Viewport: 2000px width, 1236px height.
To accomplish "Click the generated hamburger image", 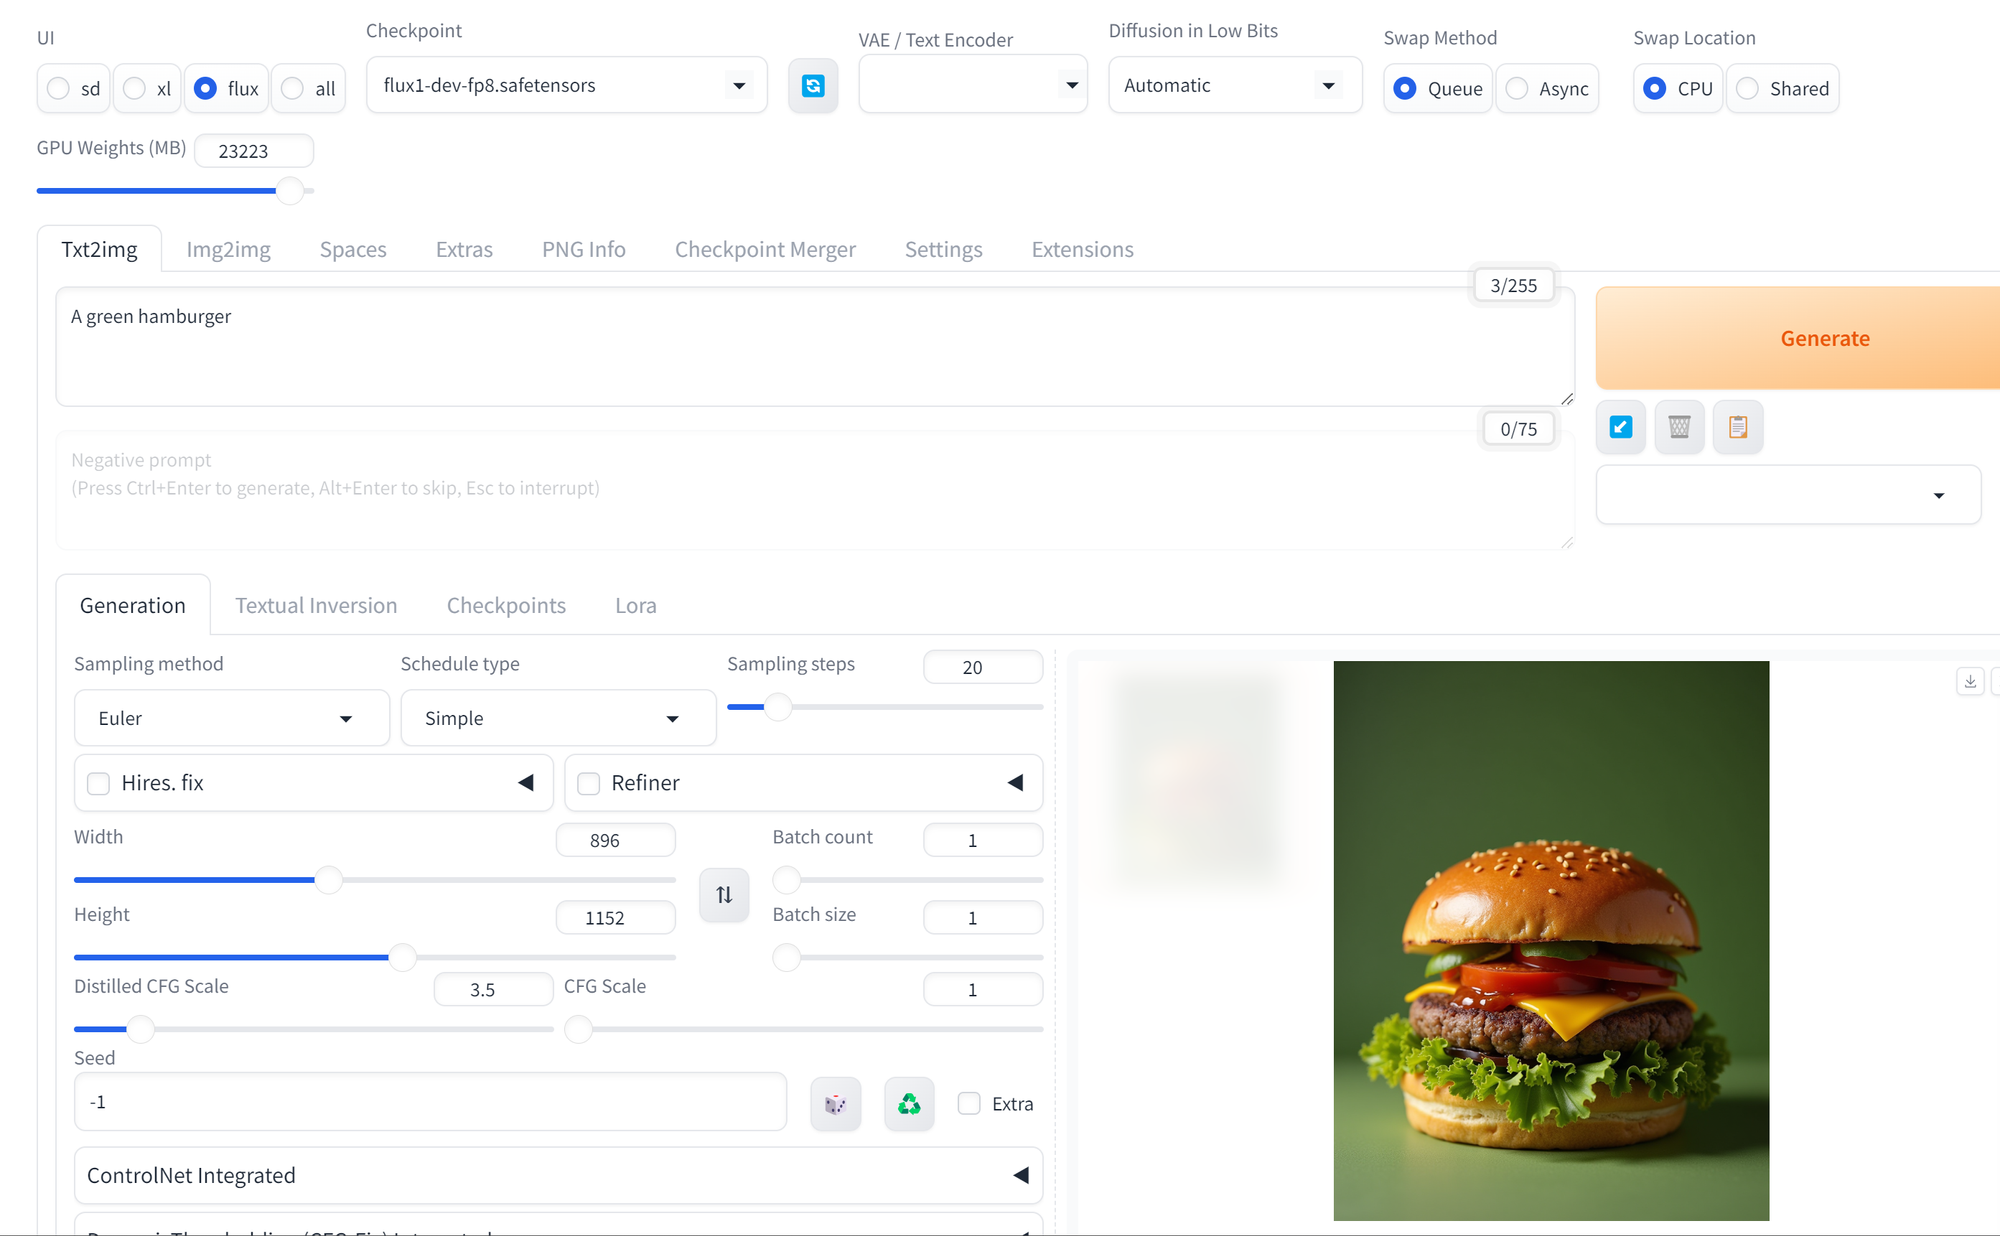I will click(1550, 940).
